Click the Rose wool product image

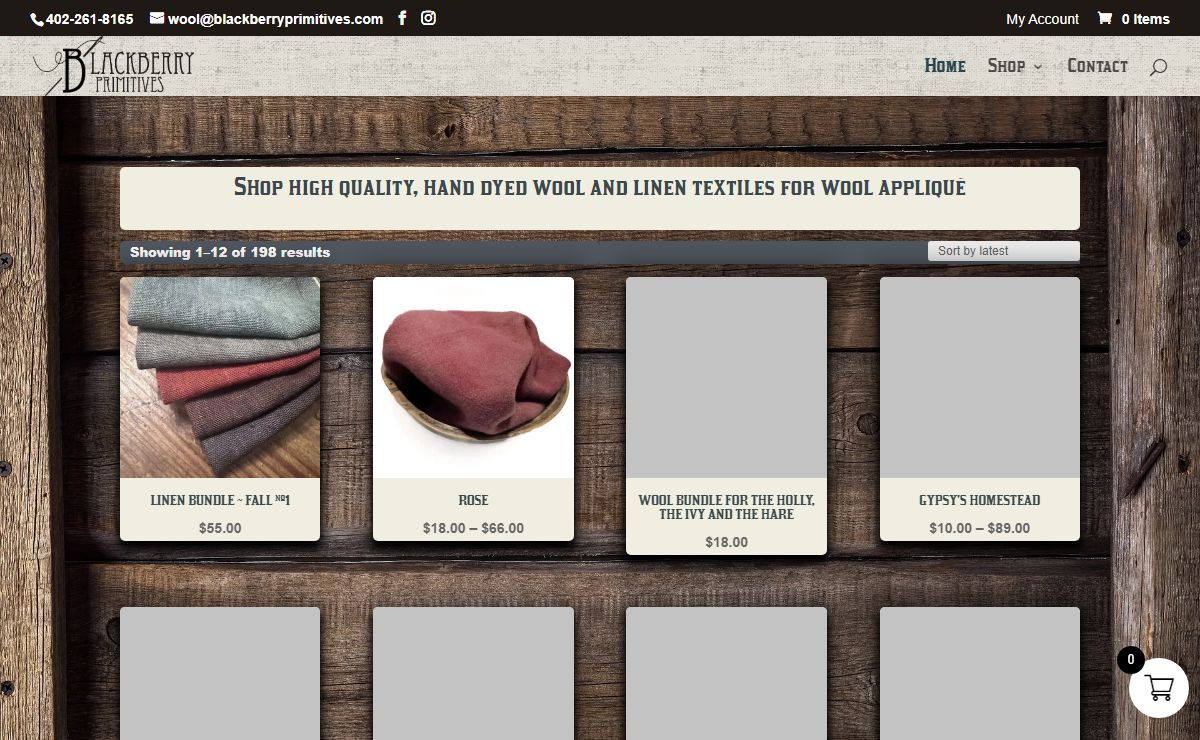pos(473,377)
